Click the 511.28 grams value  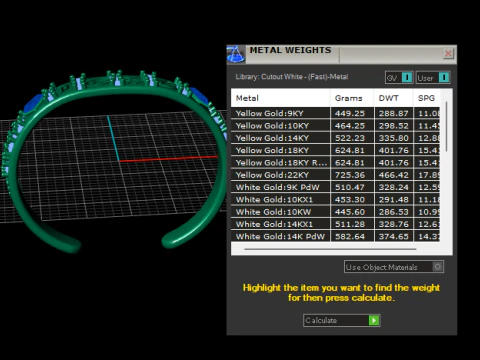[x=350, y=224]
